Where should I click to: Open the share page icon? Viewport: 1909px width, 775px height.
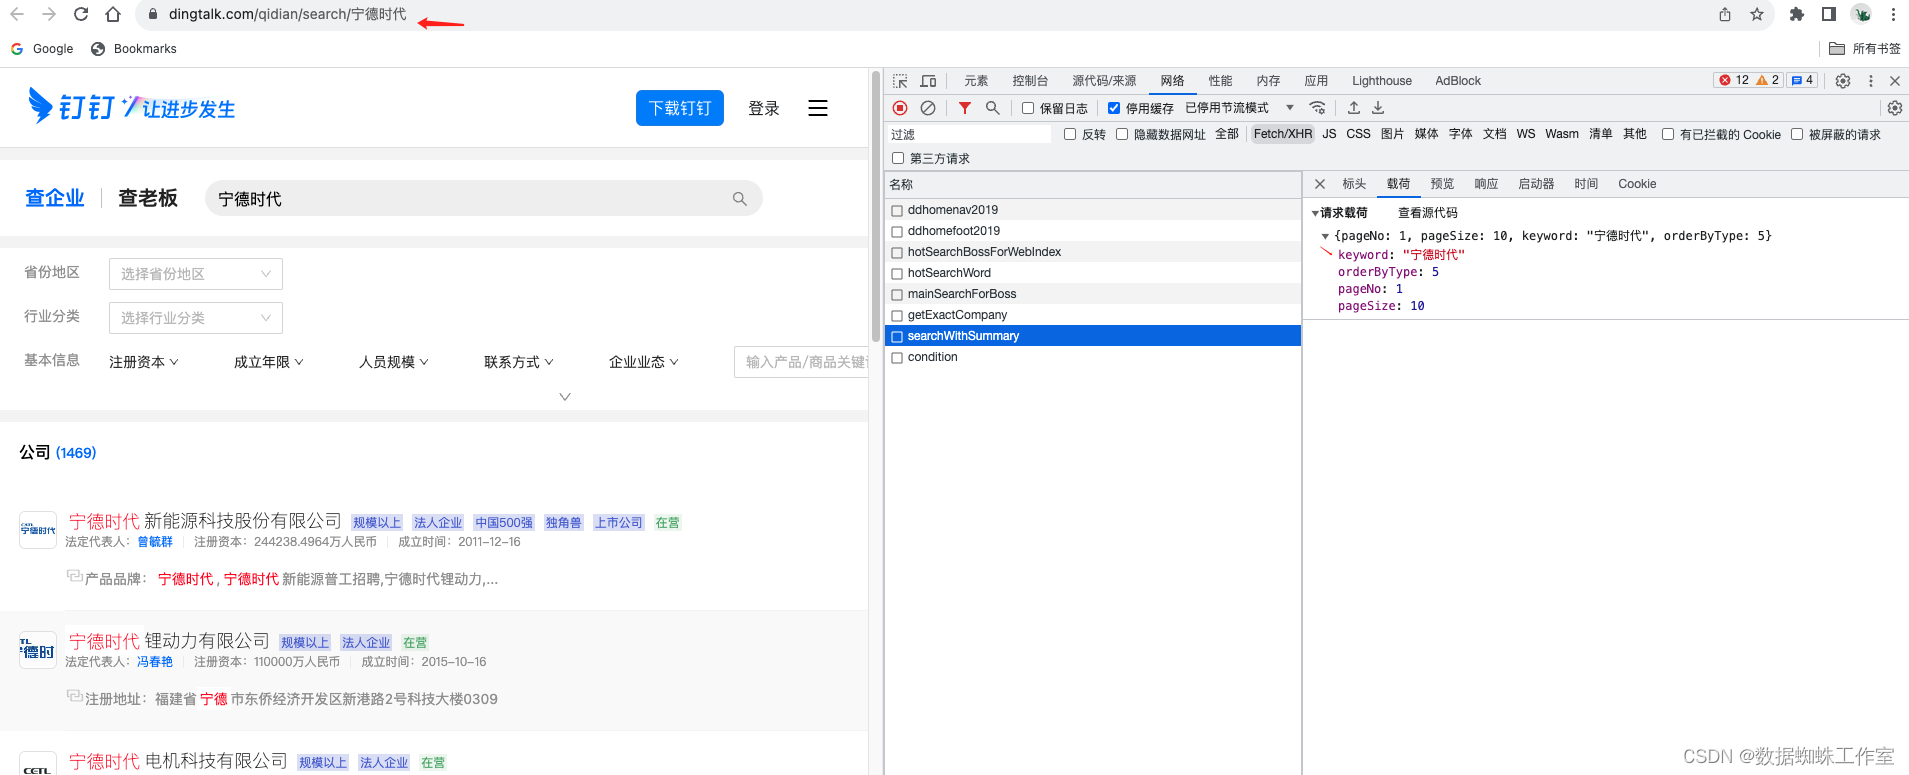coord(1725,14)
